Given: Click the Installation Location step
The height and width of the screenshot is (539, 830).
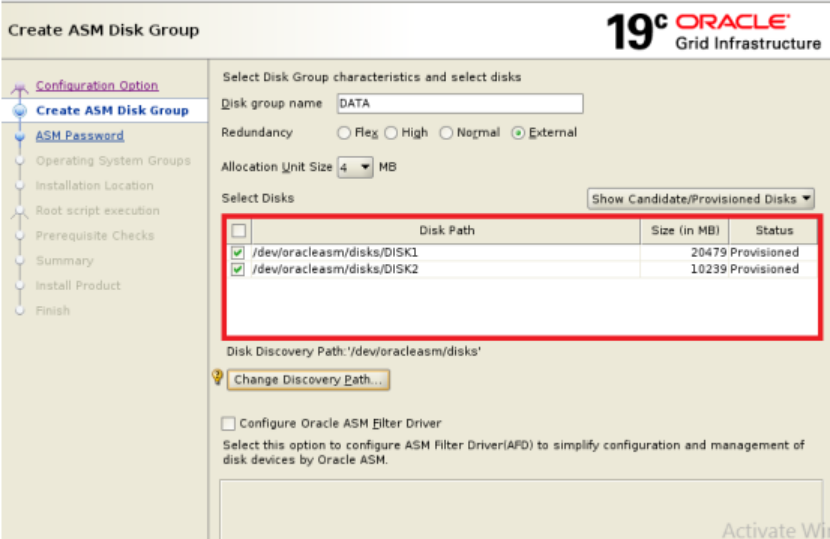Looking at the screenshot, I should (94, 186).
